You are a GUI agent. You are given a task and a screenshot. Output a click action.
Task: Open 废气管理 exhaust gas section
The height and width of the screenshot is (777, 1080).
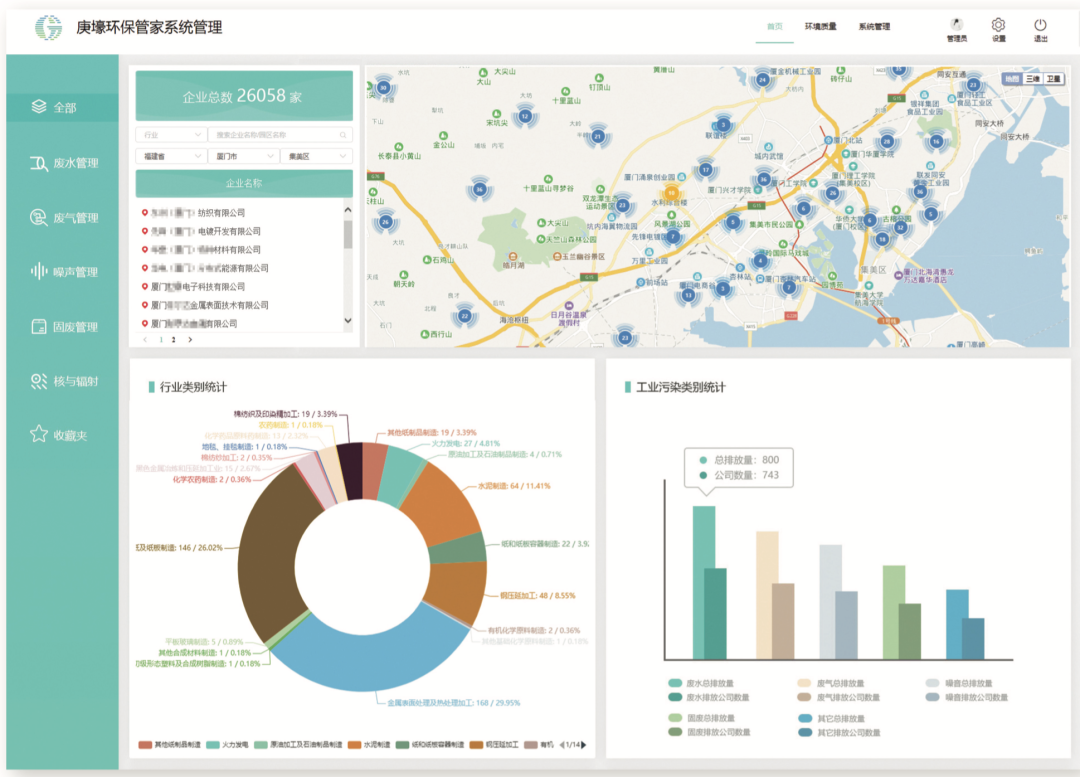(x=64, y=218)
